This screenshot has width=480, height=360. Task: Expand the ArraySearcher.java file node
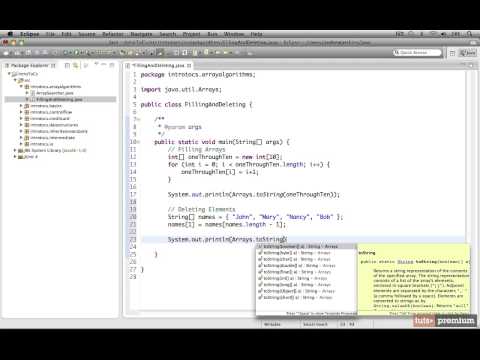pyautogui.click(x=27, y=93)
